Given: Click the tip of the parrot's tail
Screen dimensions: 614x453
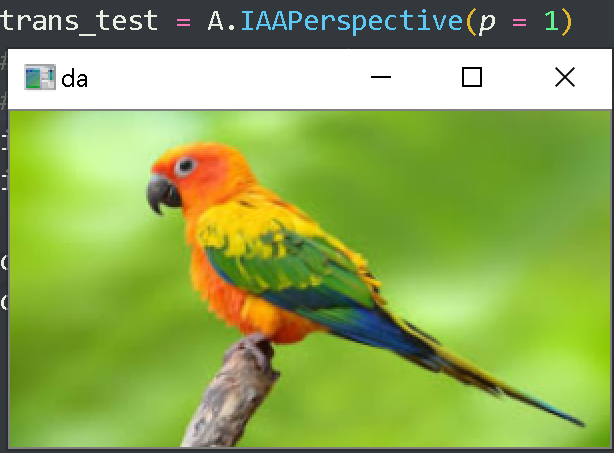Looking at the screenshot, I should [578, 421].
